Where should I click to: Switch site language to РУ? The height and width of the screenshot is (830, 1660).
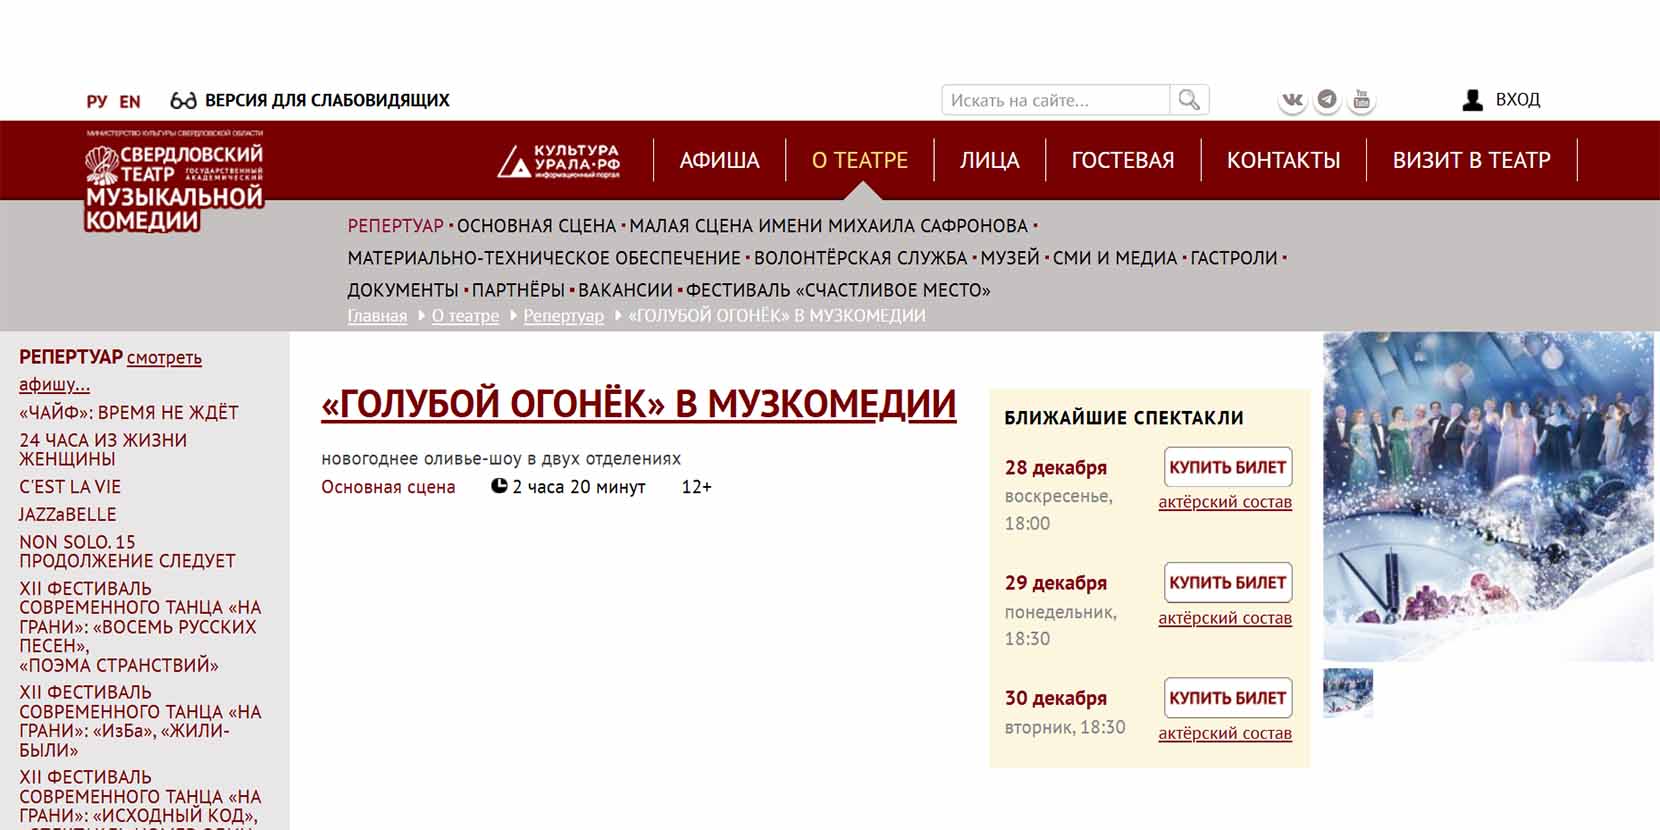point(97,101)
